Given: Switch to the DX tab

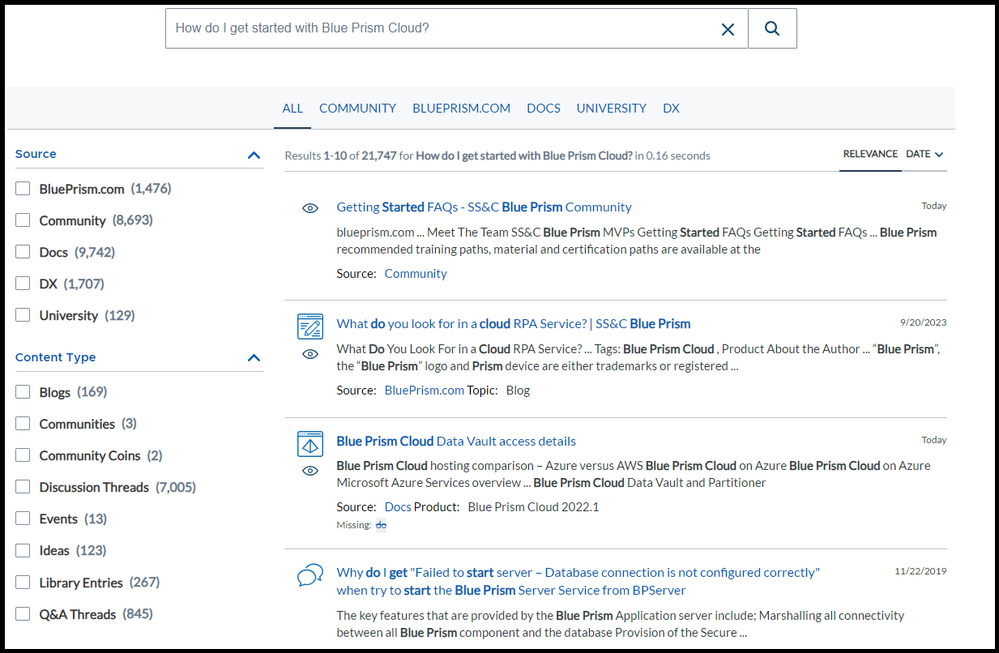Looking at the screenshot, I should point(671,108).
